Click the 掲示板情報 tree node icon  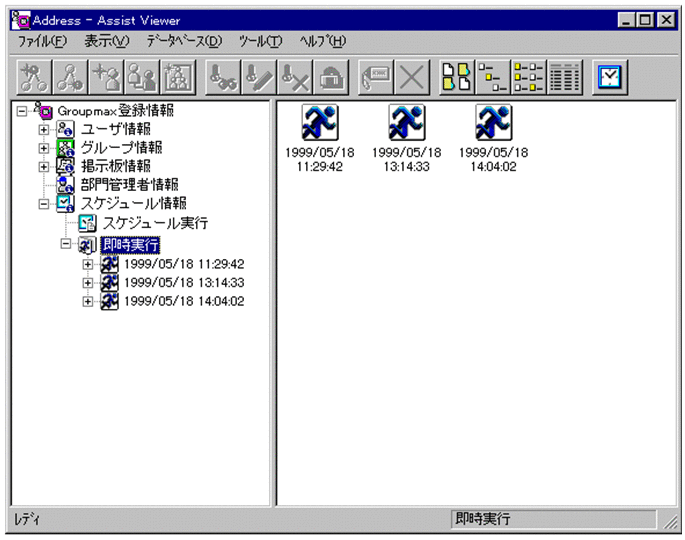coord(65,166)
